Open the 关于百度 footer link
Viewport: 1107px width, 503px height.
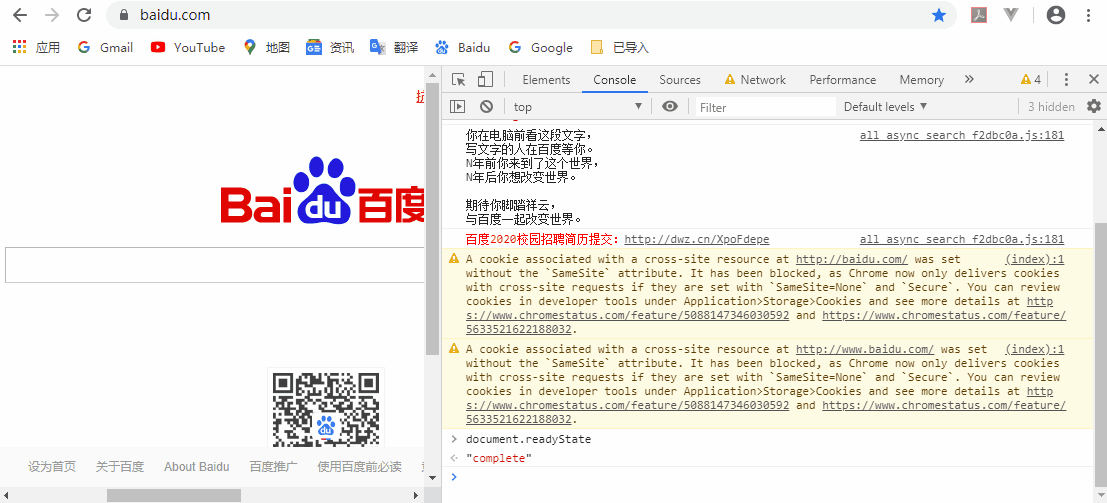(119, 466)
